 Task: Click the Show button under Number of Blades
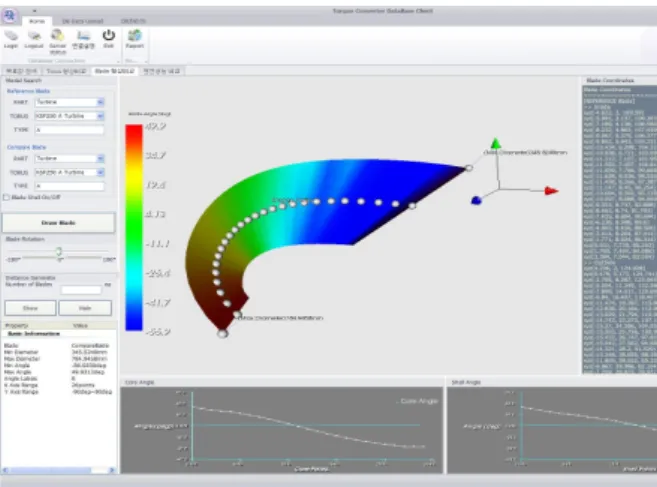(30, 308)
